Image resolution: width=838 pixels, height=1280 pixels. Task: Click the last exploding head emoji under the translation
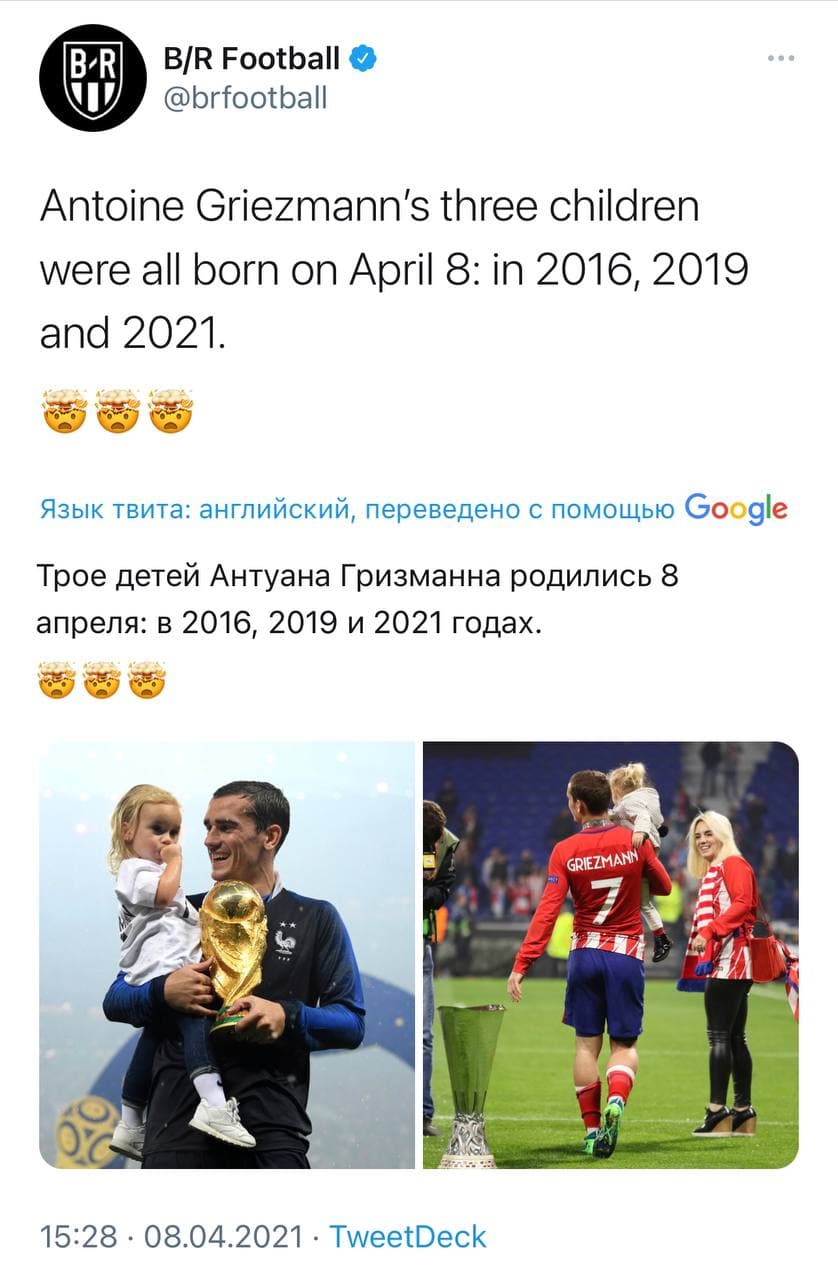[147, 681]
